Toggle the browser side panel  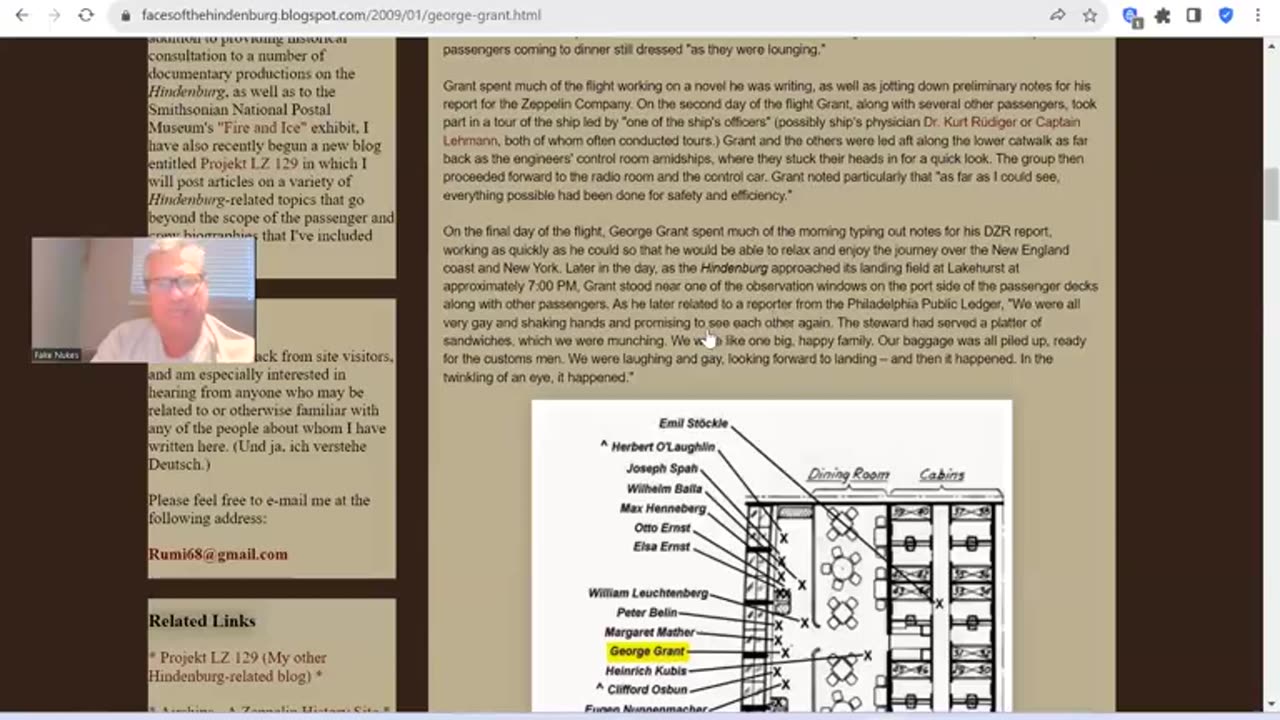[x=1194, y=15]
